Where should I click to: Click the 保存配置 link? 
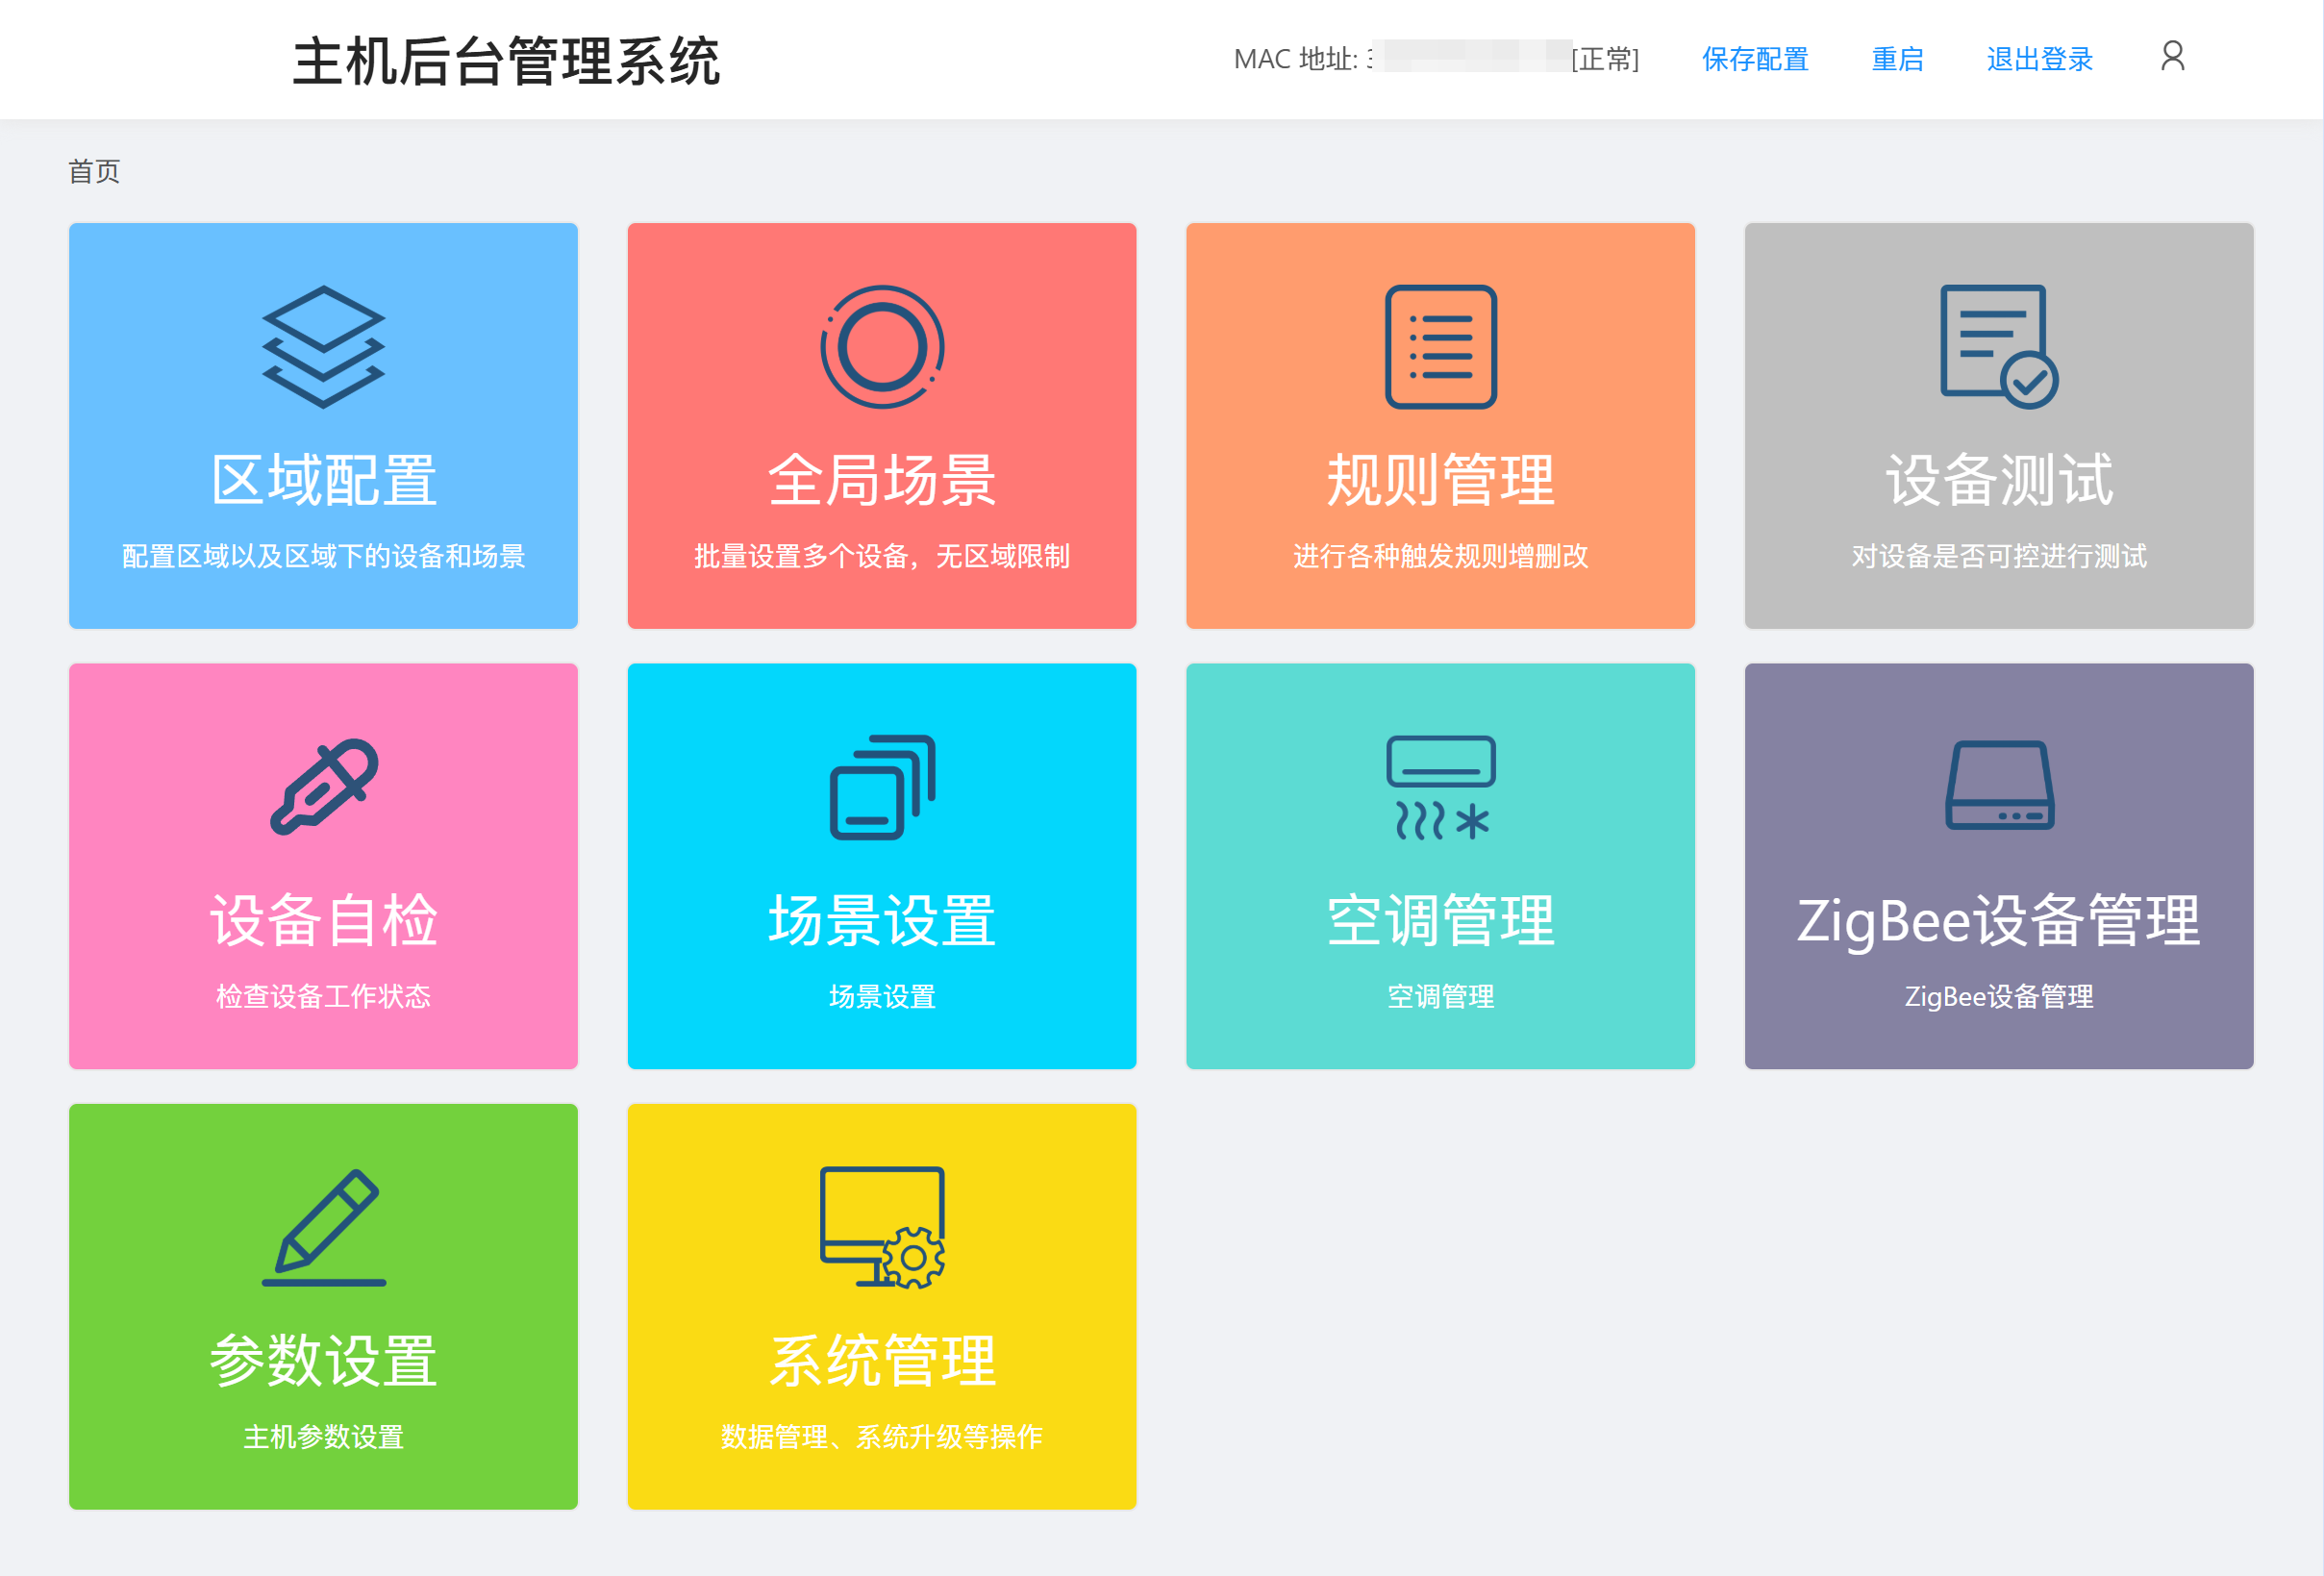click(x=1754, y=59)
